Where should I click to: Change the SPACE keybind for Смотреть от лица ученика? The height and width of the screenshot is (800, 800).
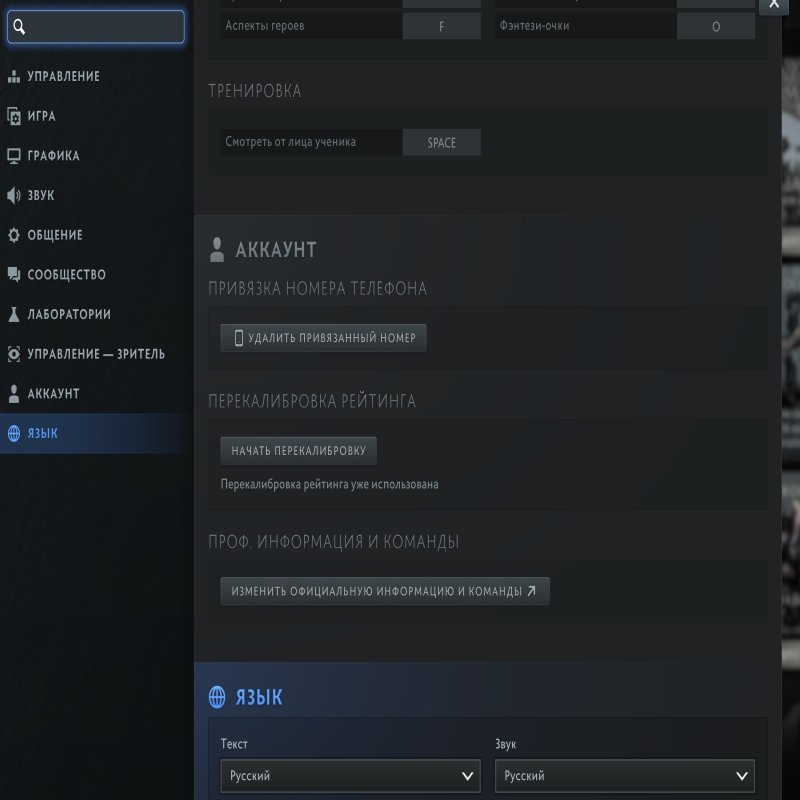coord(441,143)
